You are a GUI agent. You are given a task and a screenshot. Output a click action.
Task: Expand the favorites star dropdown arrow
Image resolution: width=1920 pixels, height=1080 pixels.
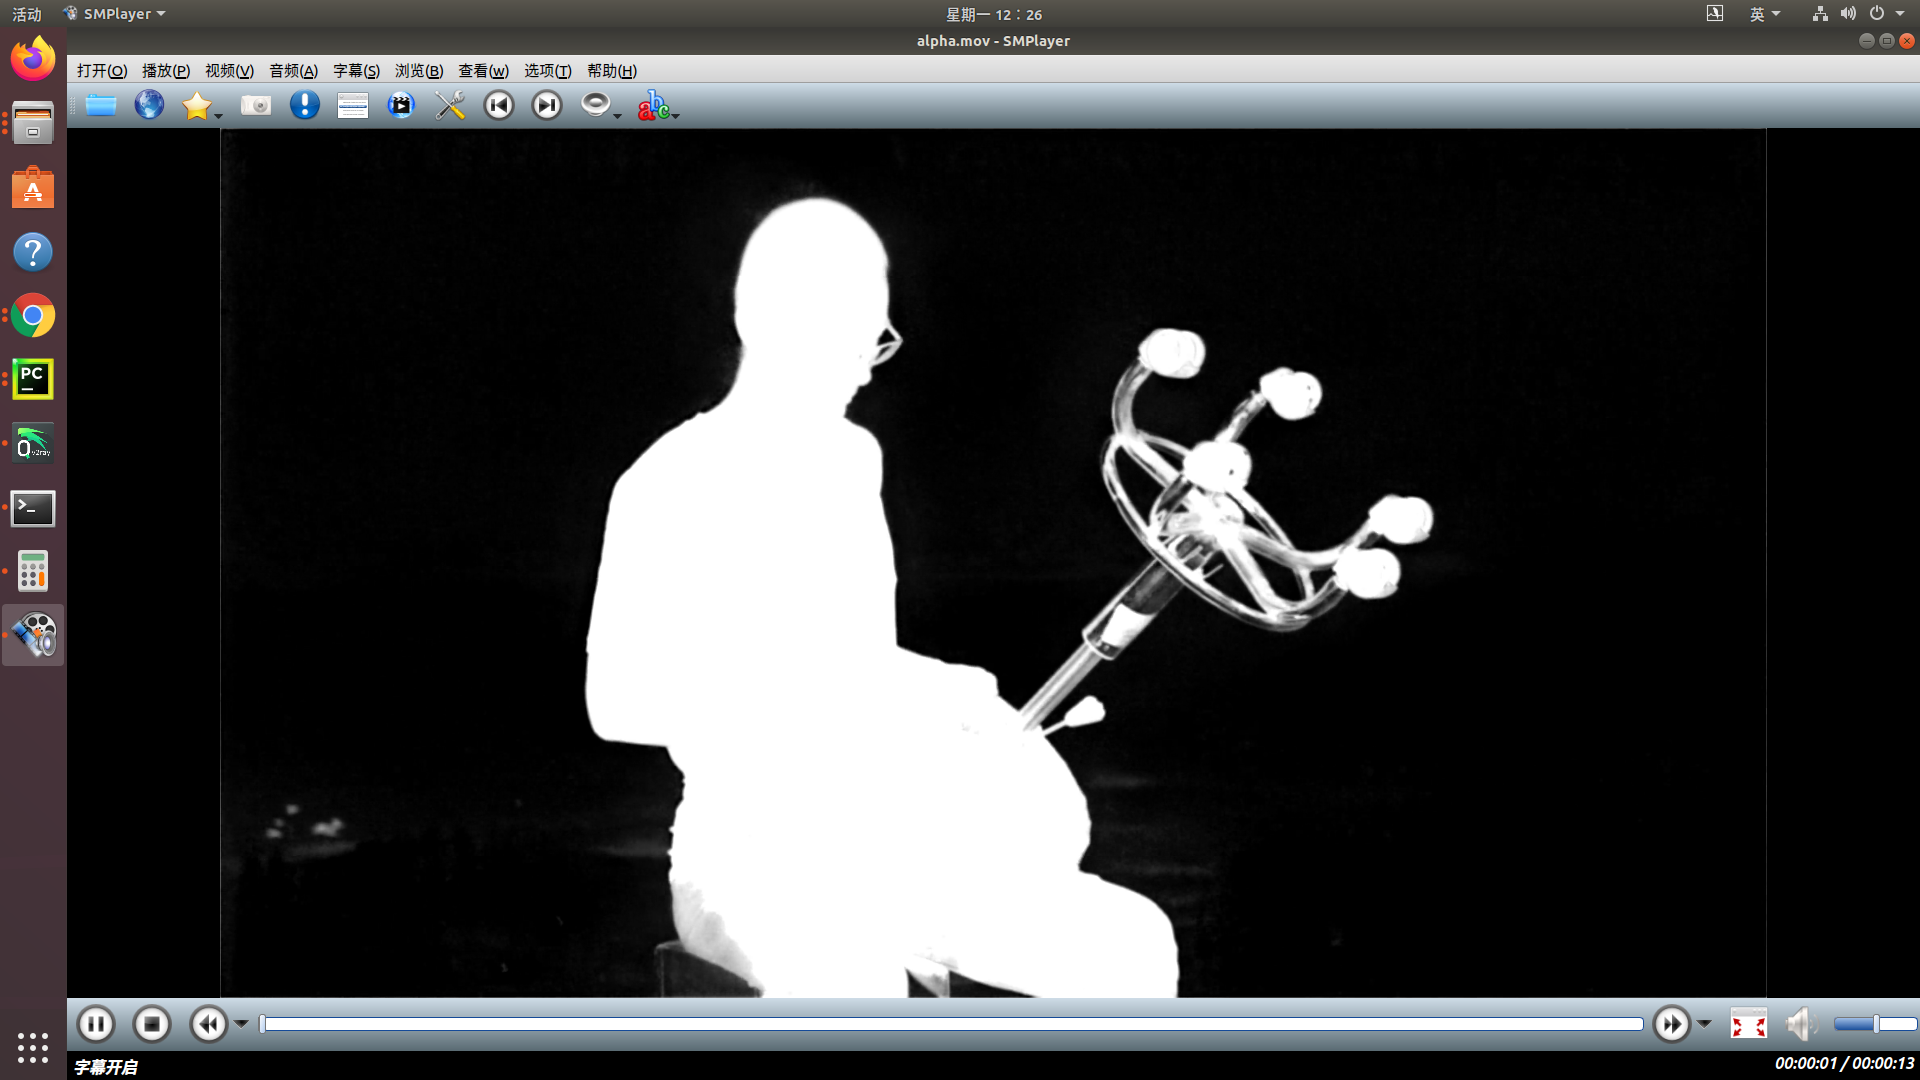219,116
